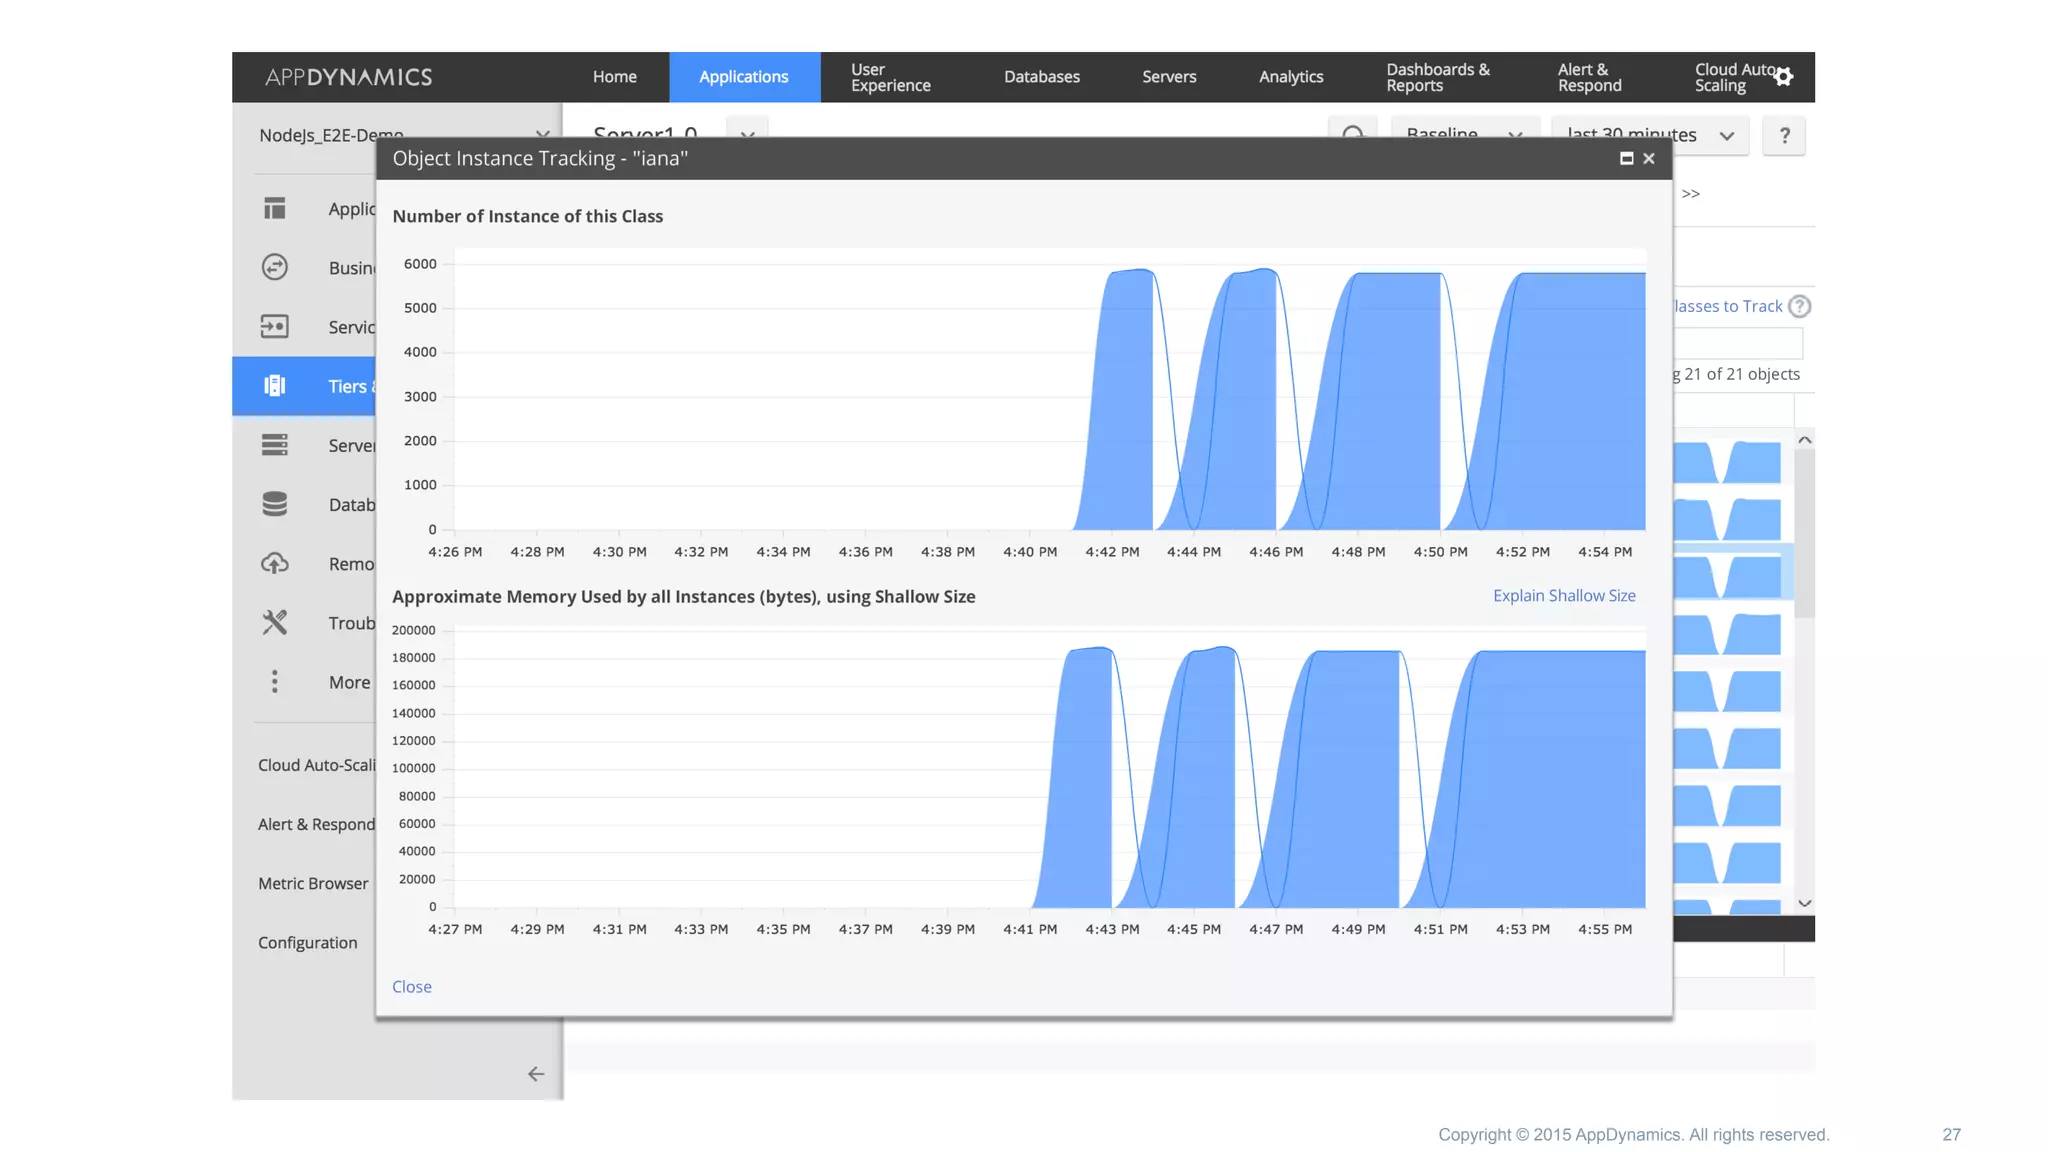This screenshot has height=1152, width=2048.
Task: Expand the More sidebar menu
Action: tap(274, 682)
